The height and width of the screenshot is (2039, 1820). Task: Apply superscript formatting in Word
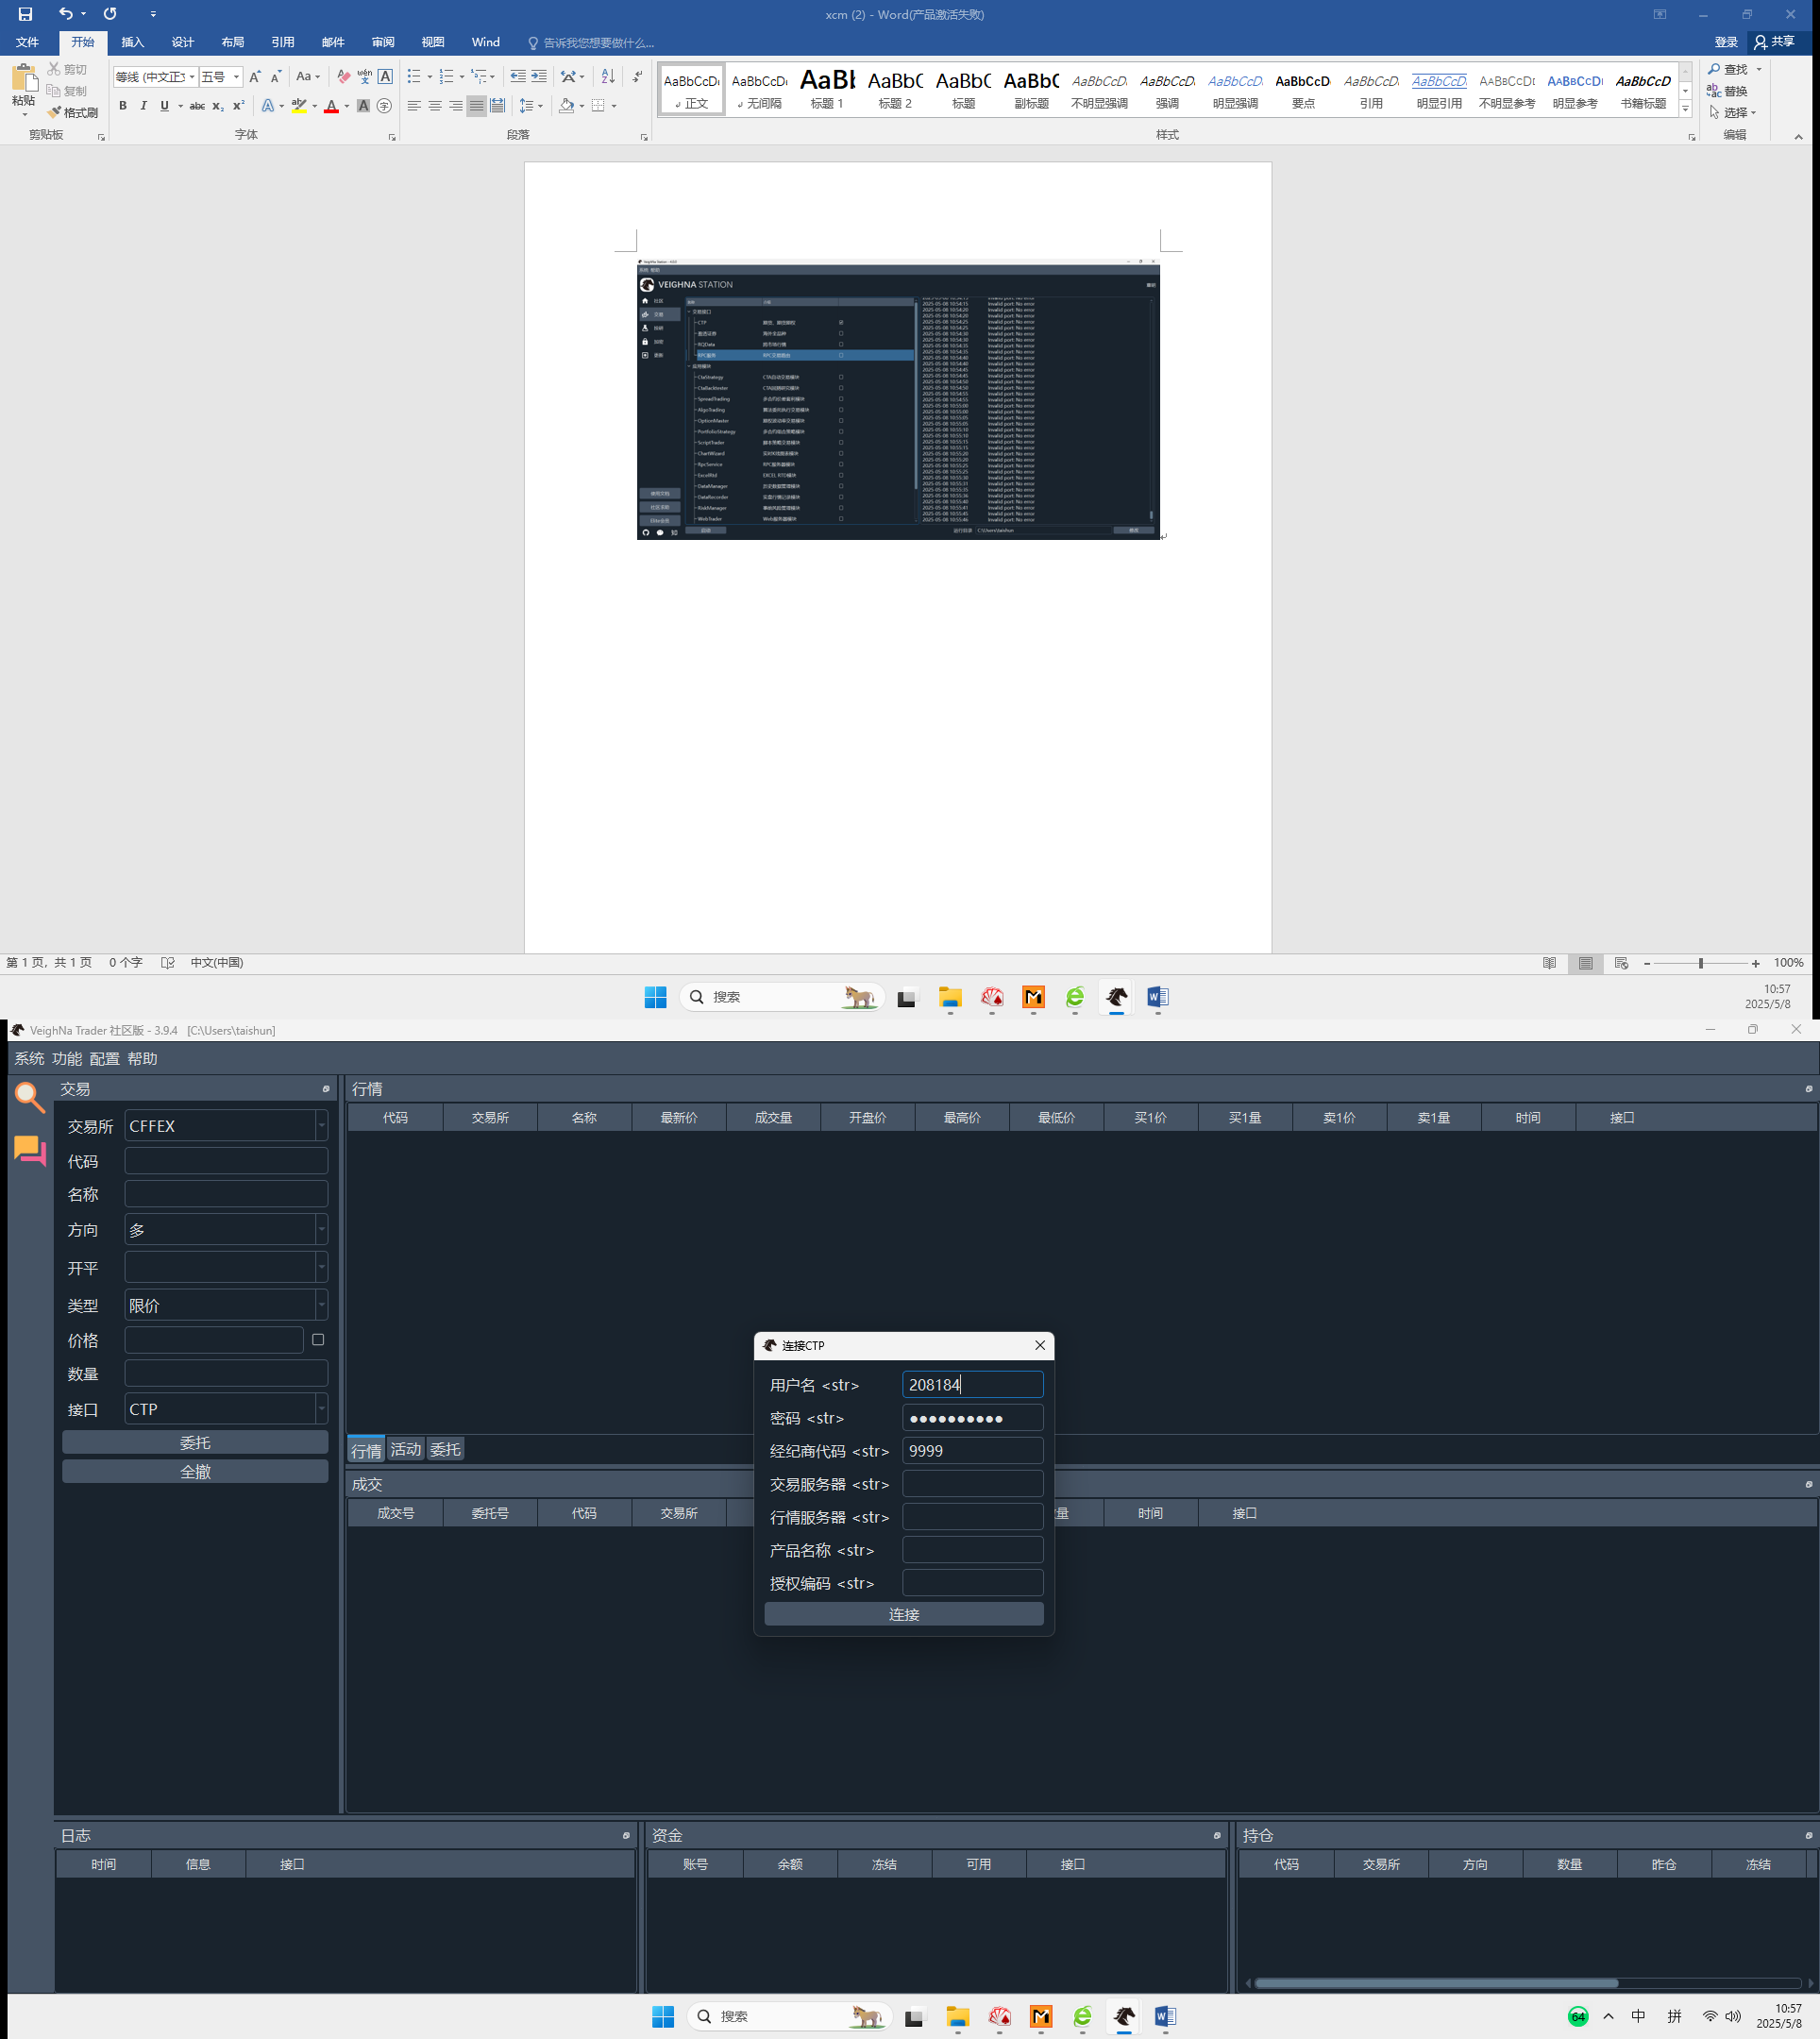click(x=239, y=106)
